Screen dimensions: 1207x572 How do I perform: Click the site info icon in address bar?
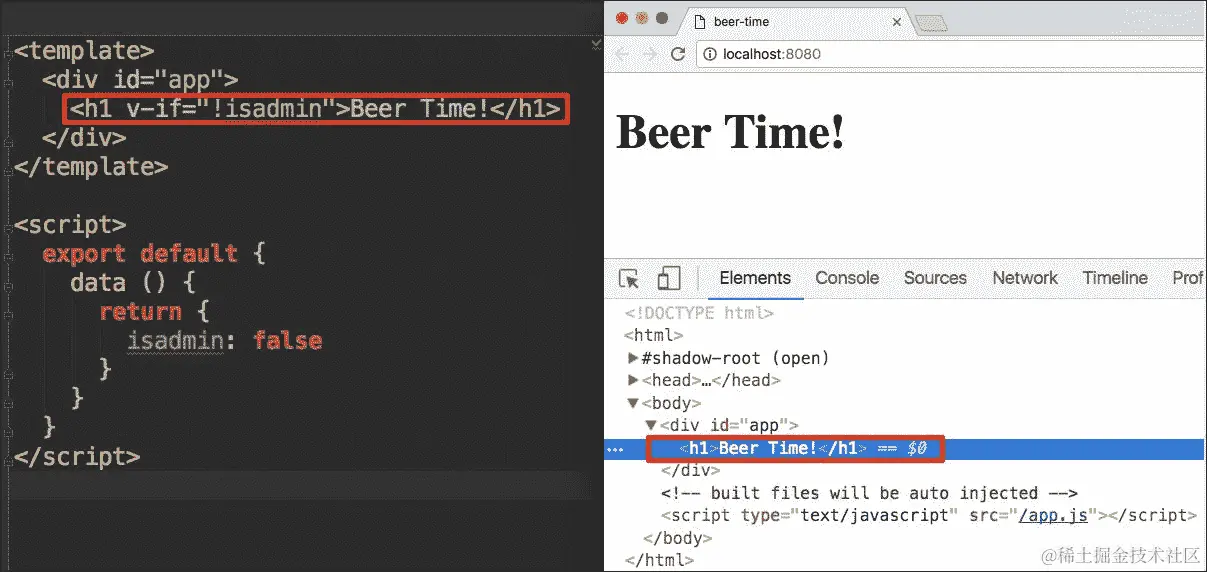(710, 54)
